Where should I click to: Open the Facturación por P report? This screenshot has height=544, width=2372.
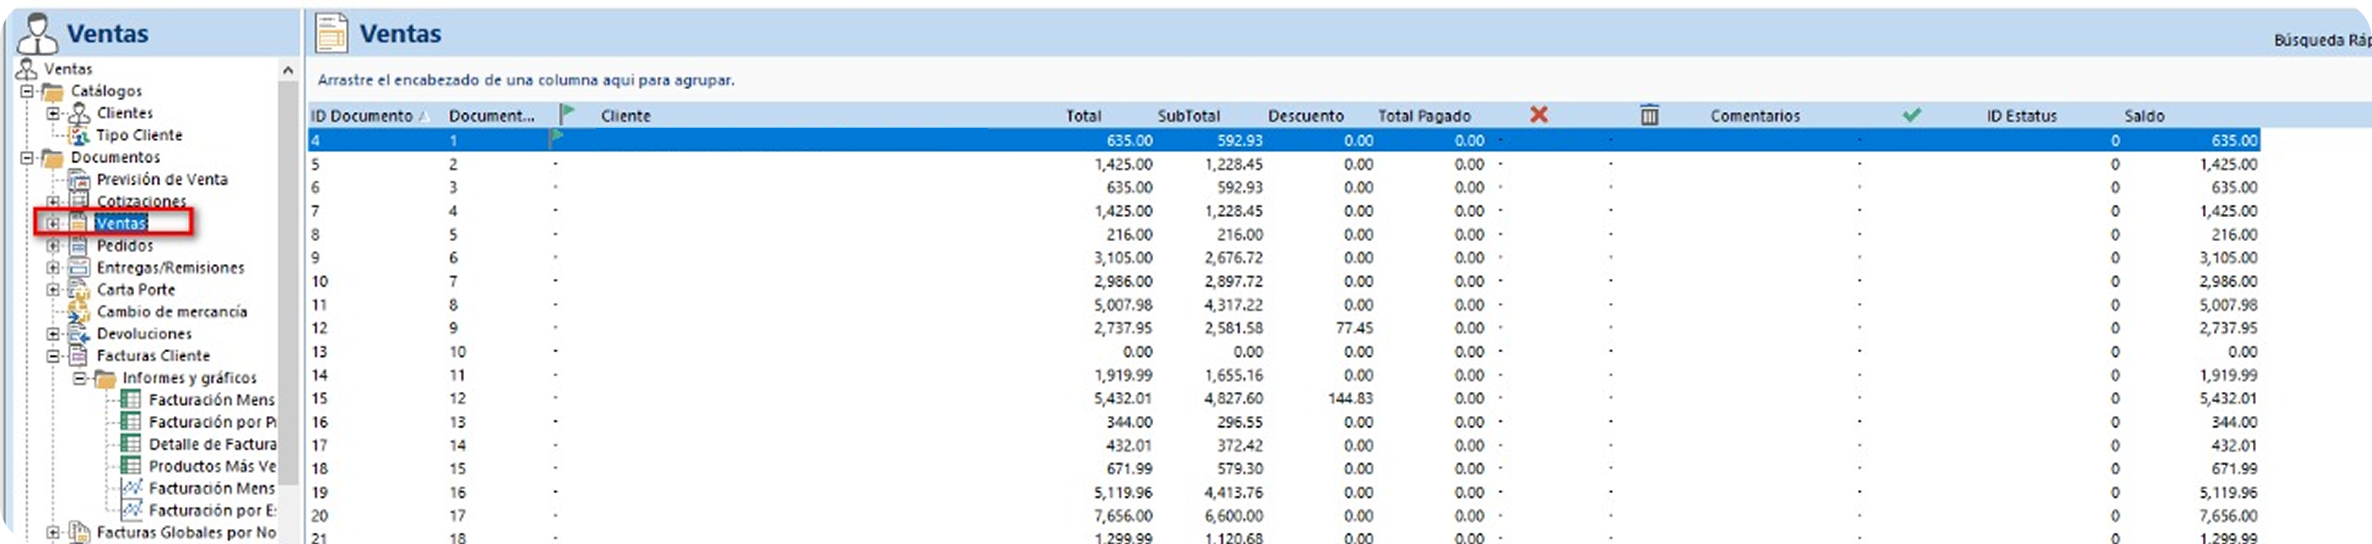(x=212, y=422)
